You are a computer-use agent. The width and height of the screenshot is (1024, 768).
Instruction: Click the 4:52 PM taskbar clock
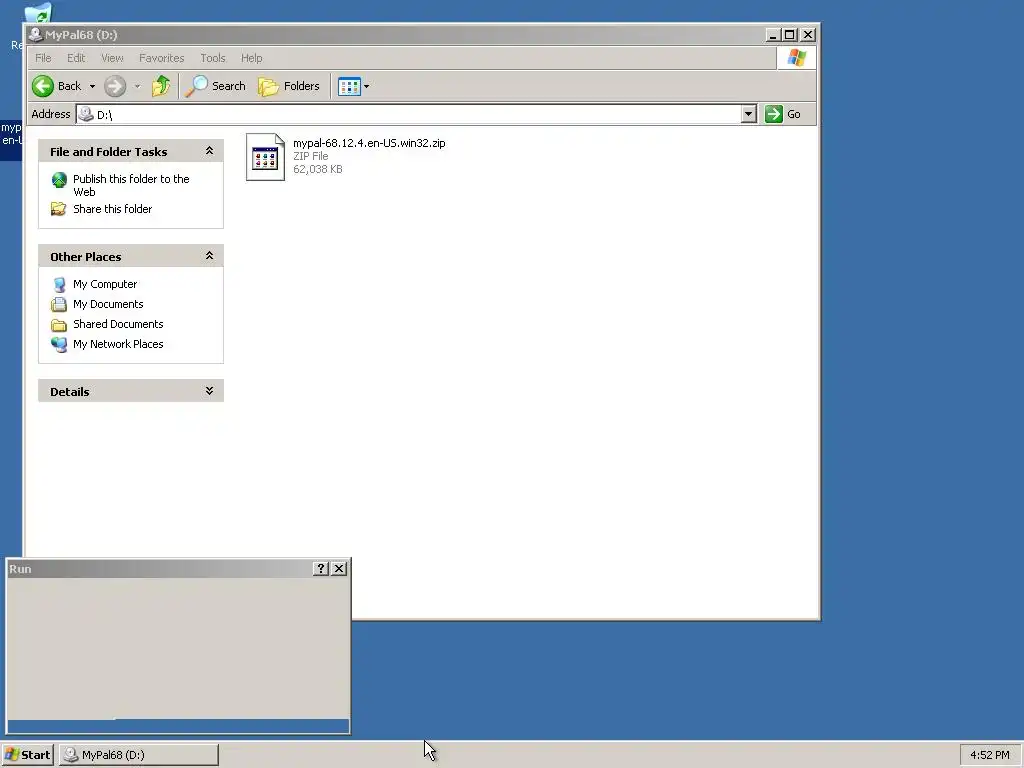tap(989, 755)
